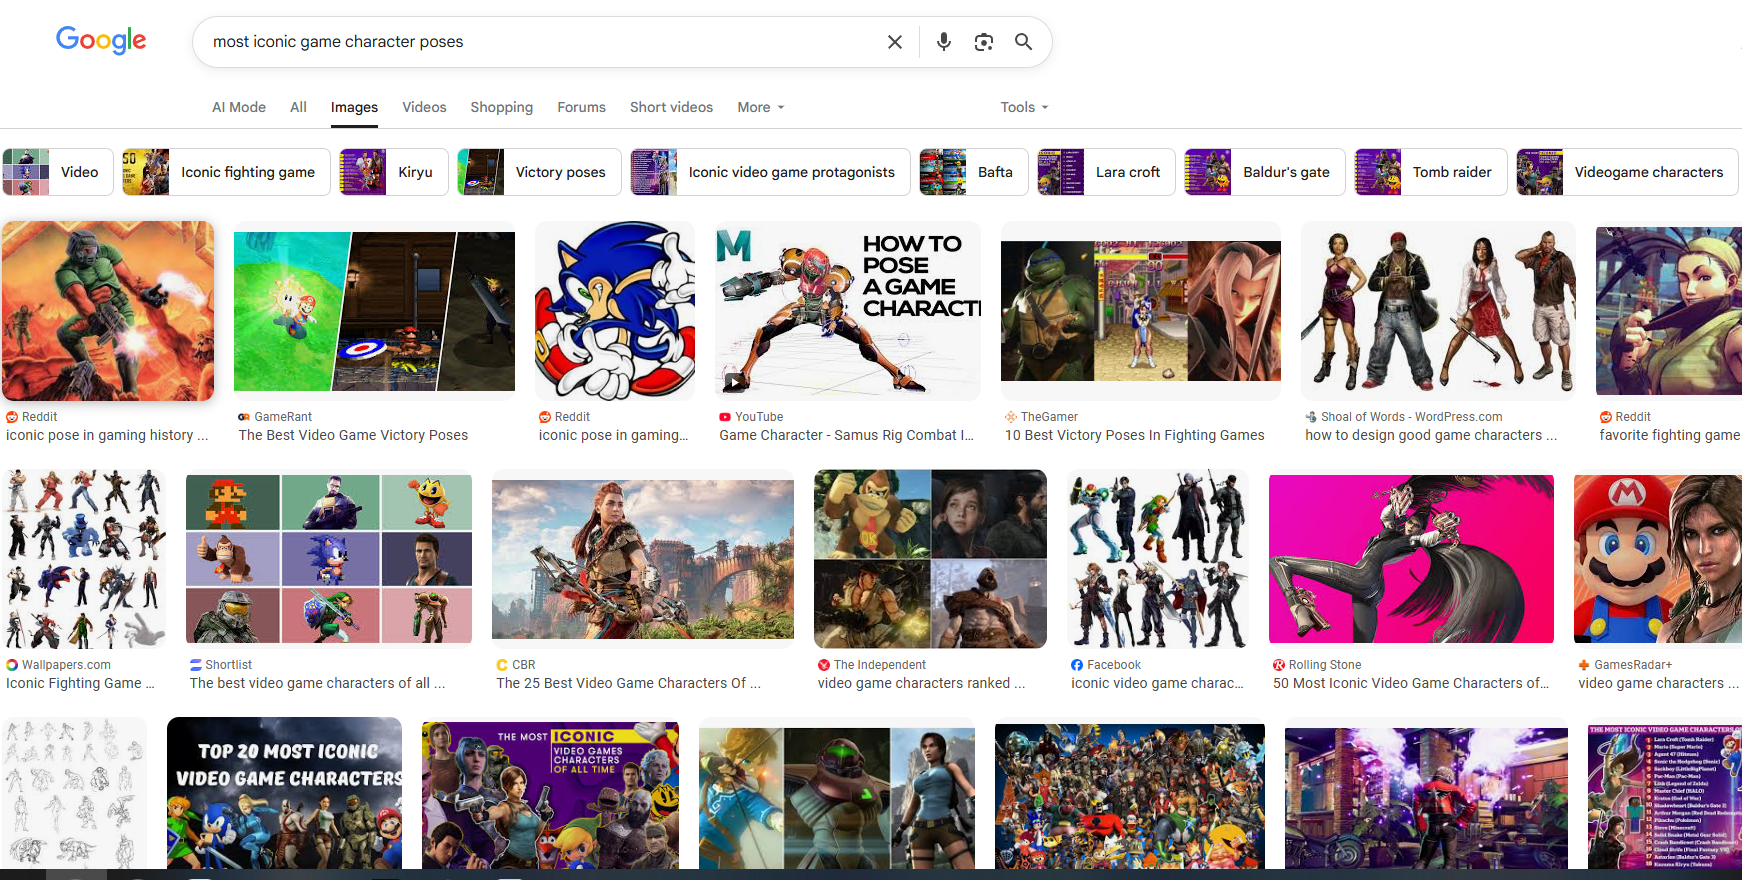Pick the Tomb raider chip

pos(1431,172)
